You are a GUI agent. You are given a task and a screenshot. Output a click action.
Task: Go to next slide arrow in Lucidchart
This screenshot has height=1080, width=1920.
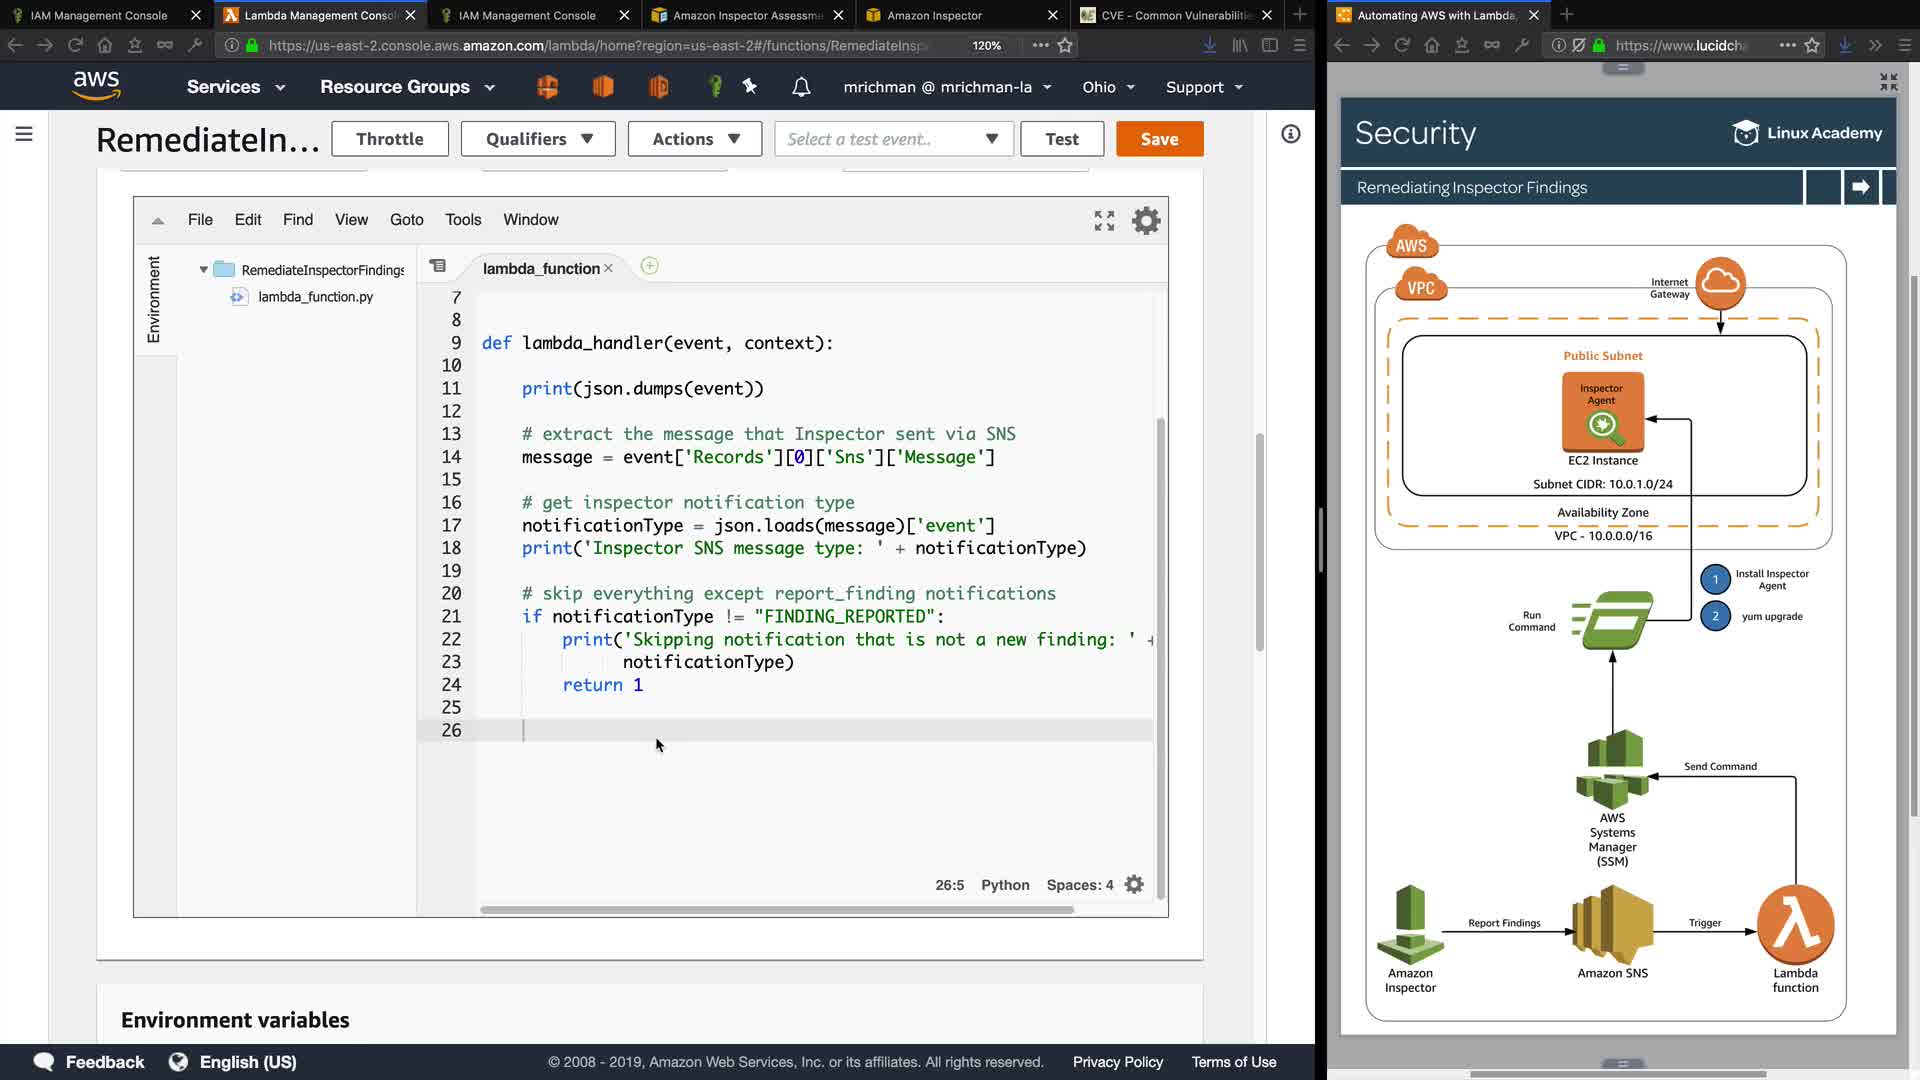point(1860,187)
